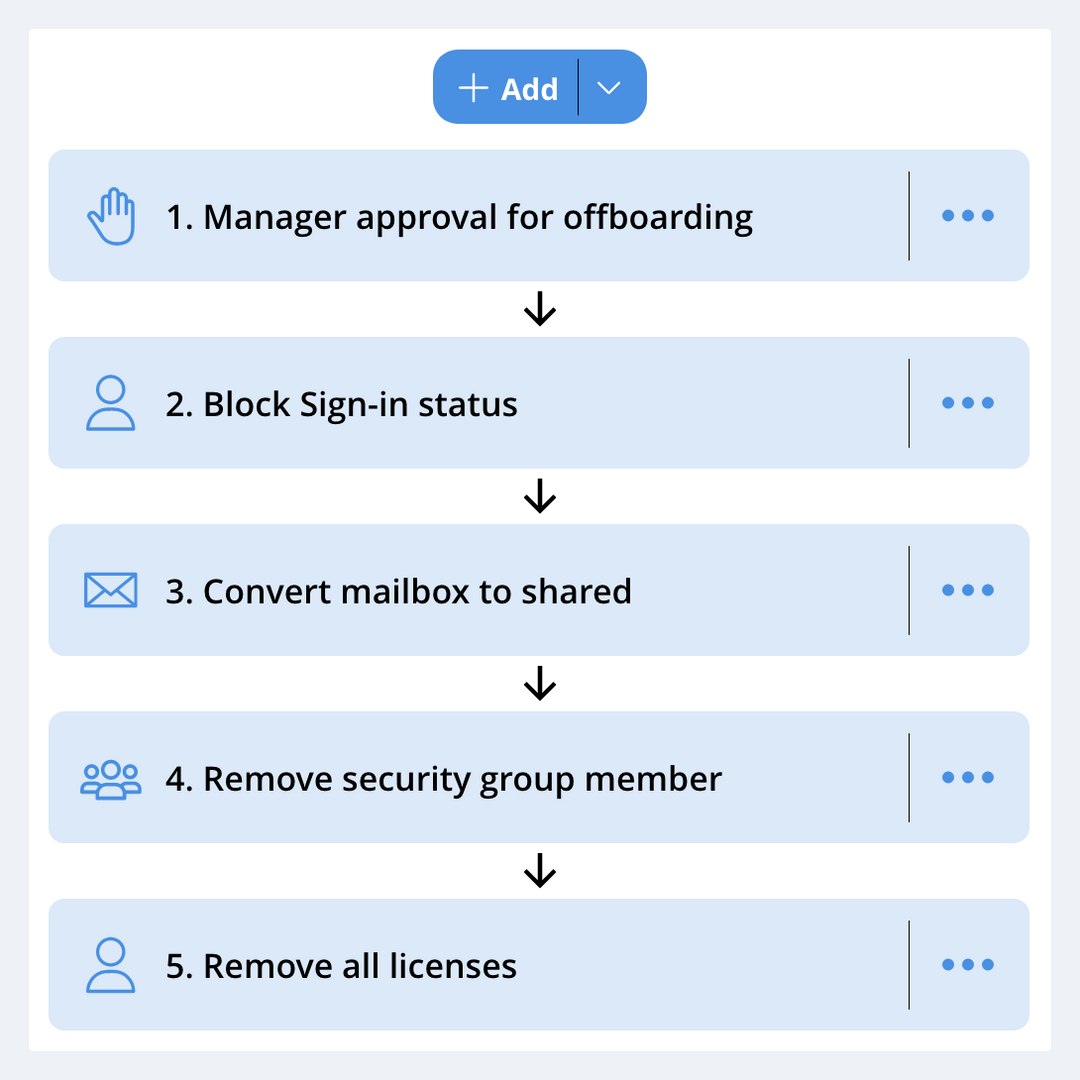The image size is (1080, 1080).
Task: Expand the Add button dropdown chevron
Action: 611,88
